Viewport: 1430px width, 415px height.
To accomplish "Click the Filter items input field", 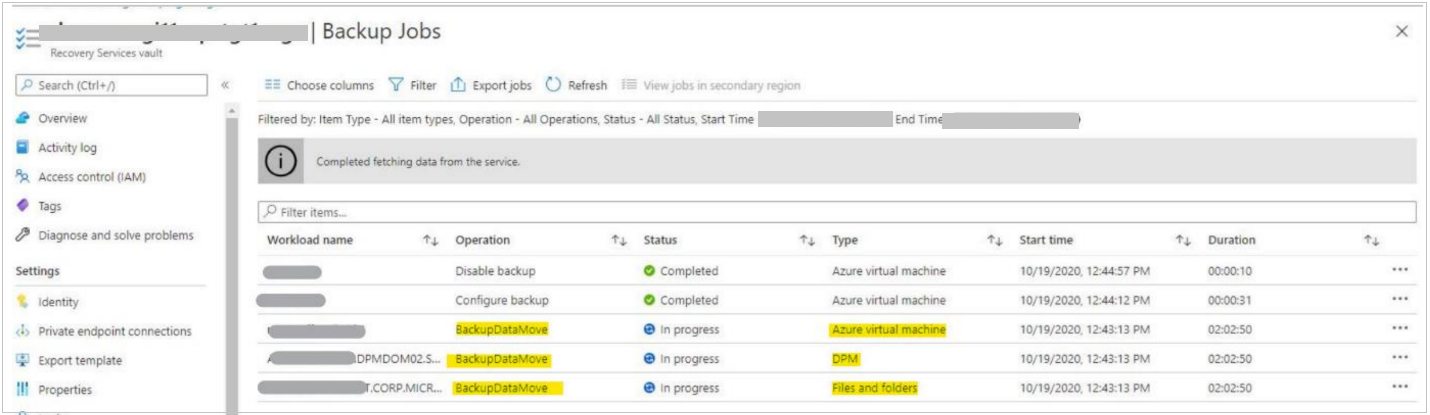I will (x=836, y=212).
